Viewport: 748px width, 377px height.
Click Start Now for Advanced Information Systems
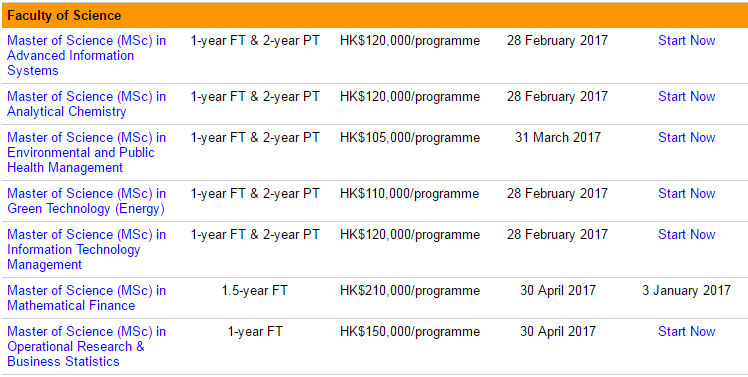point(686,41)
